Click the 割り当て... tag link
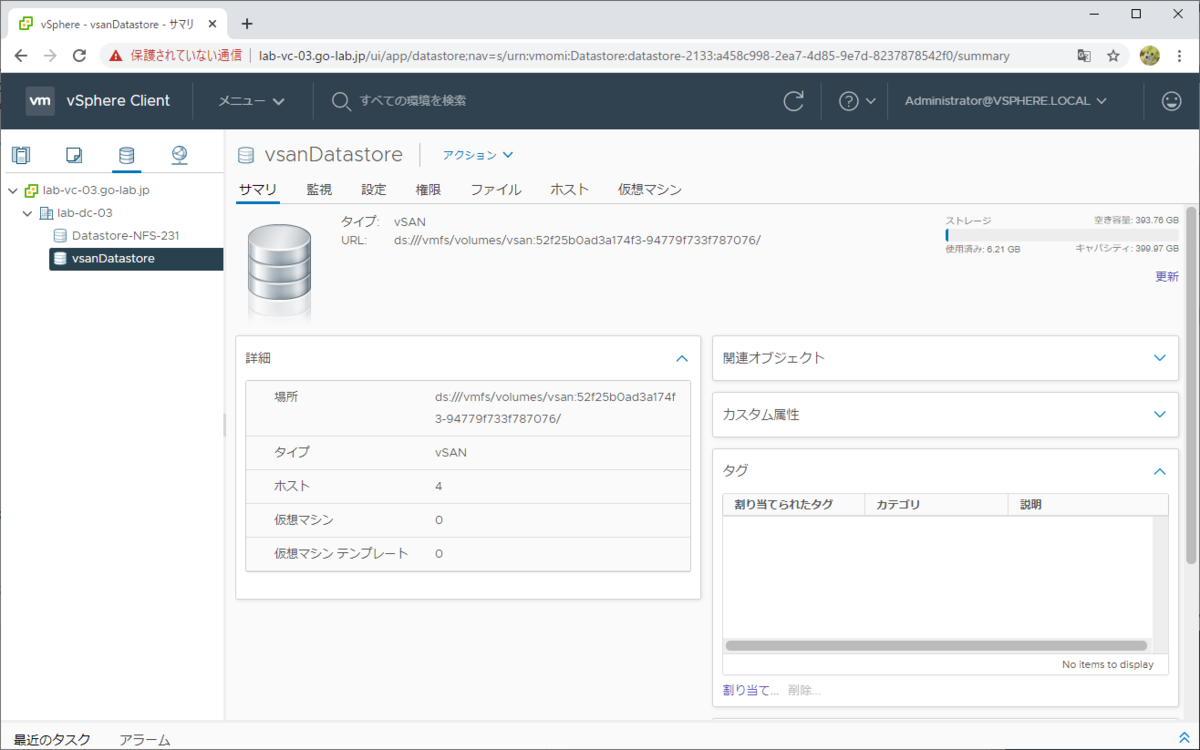The image size is (1200, 750). click(x=750, y=690)
